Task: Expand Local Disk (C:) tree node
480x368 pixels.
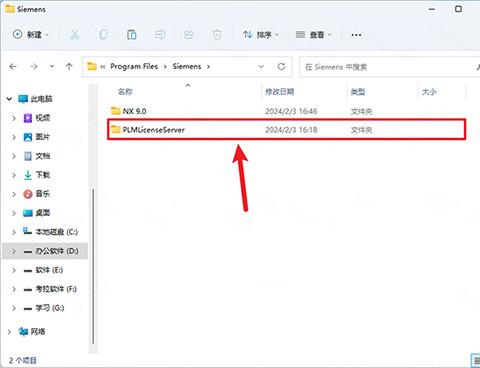Action: (14, 232)
